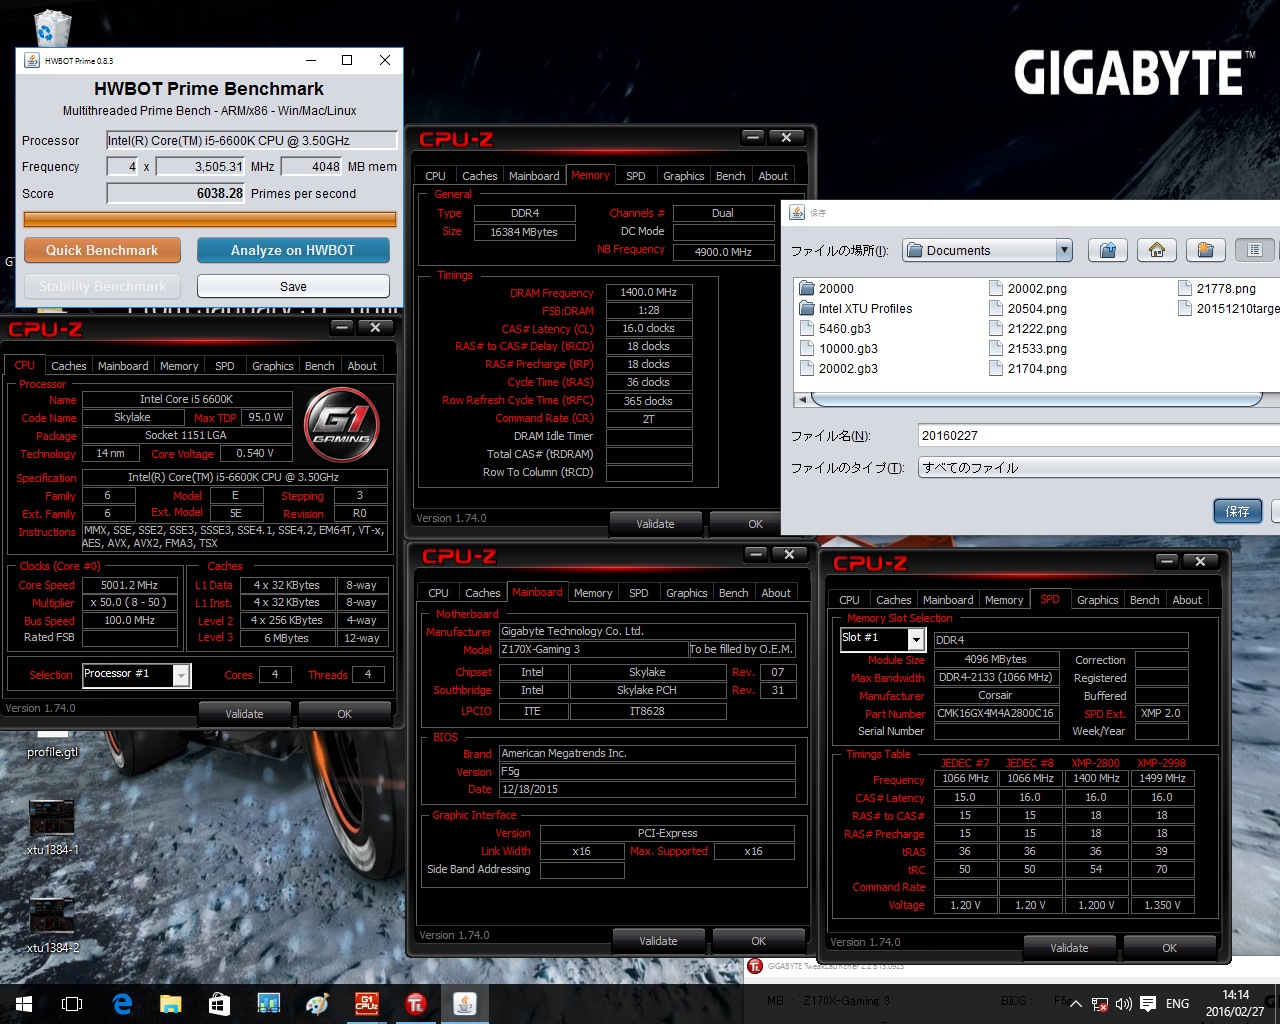Select file 20504.png
This screenshot has width=1280, height=1024.
(1028, 308)
